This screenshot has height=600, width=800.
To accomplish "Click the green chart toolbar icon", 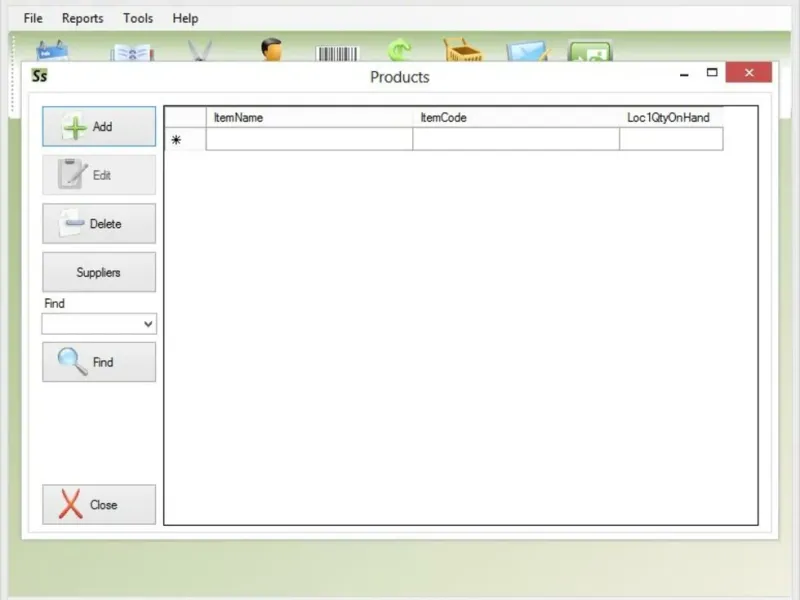I will pos(590,51).
